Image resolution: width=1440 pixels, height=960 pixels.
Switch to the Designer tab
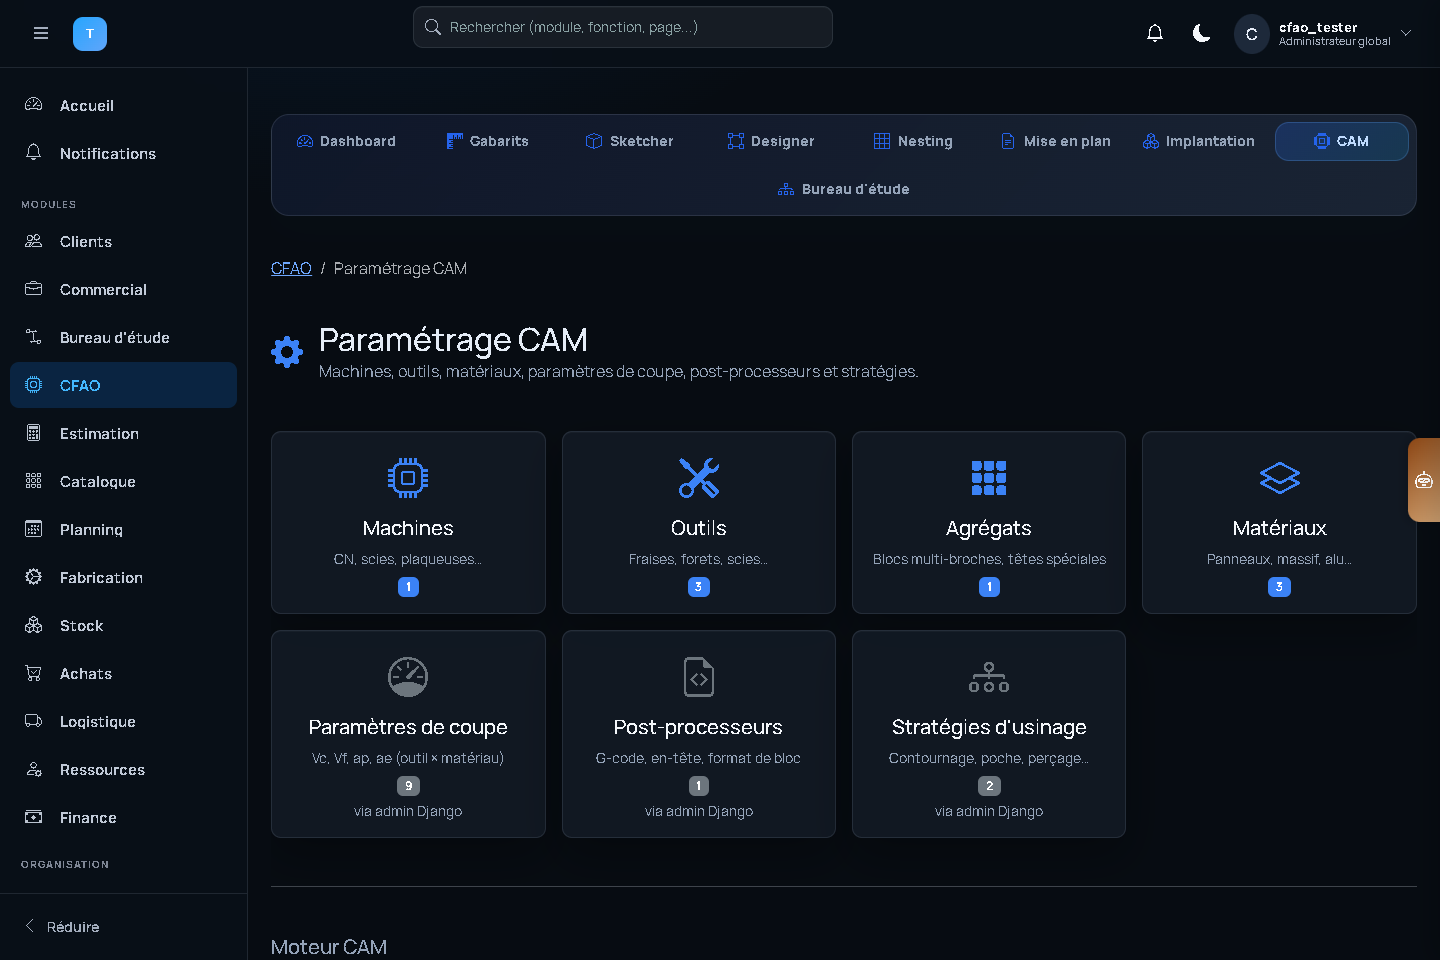coord(770,141)
